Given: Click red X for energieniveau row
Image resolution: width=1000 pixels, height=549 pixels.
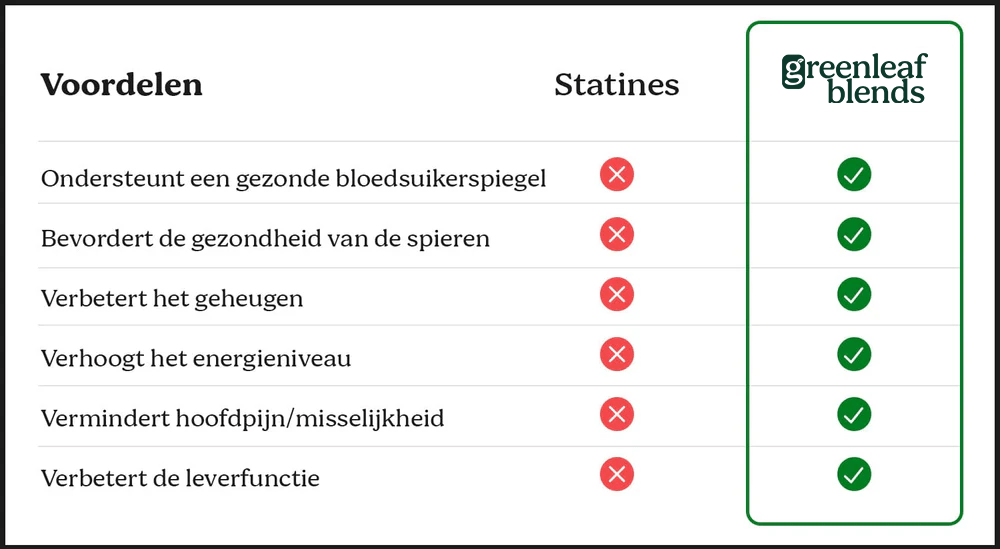Looking at the screenshot, I should pyautogui.click(x=617, y=354).
